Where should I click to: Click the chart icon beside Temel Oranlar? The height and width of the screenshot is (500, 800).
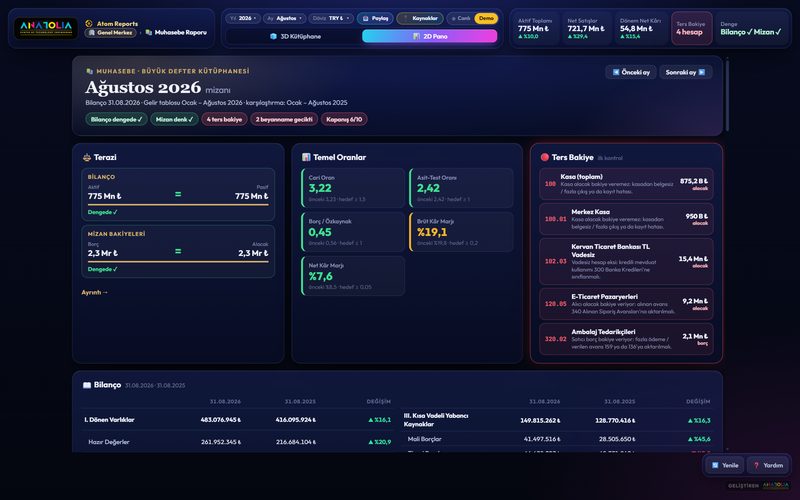(x=306, y=157)
